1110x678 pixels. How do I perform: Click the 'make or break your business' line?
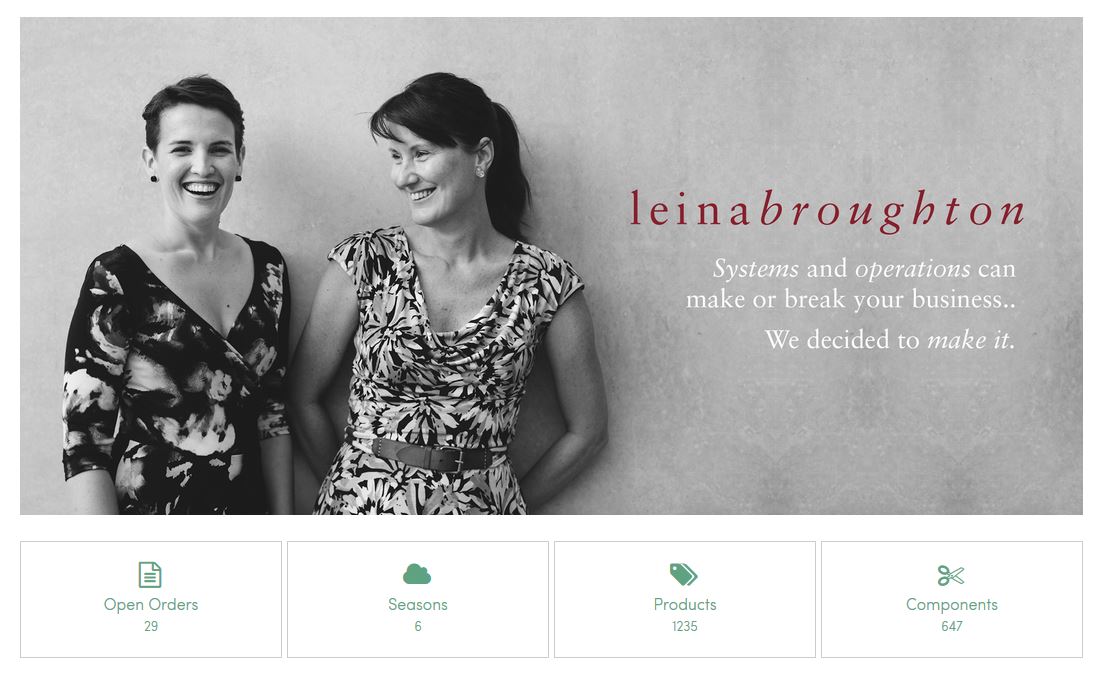(x=851, y=299)
